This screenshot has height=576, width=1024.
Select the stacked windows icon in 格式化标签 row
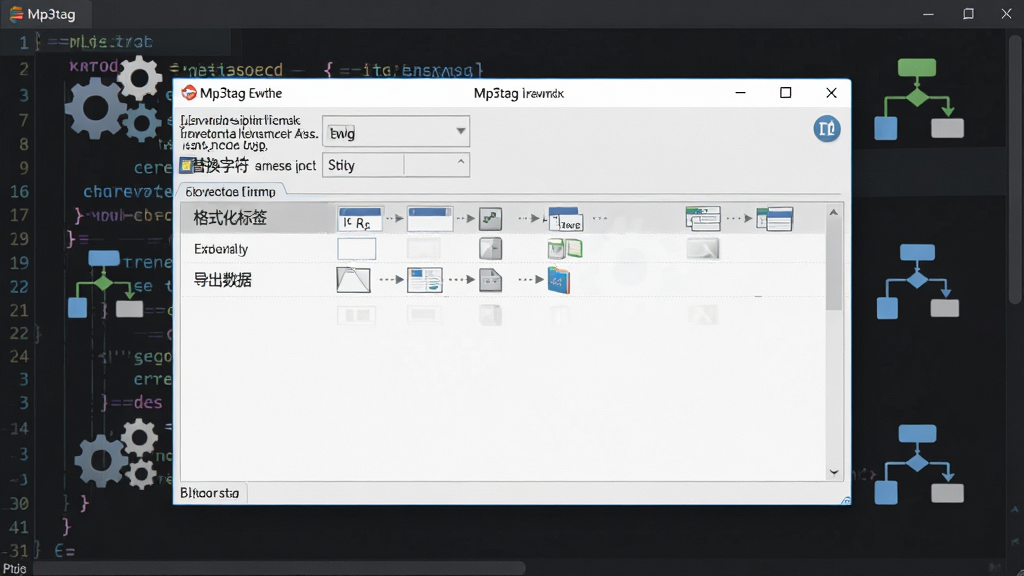(x=703, y=219)
